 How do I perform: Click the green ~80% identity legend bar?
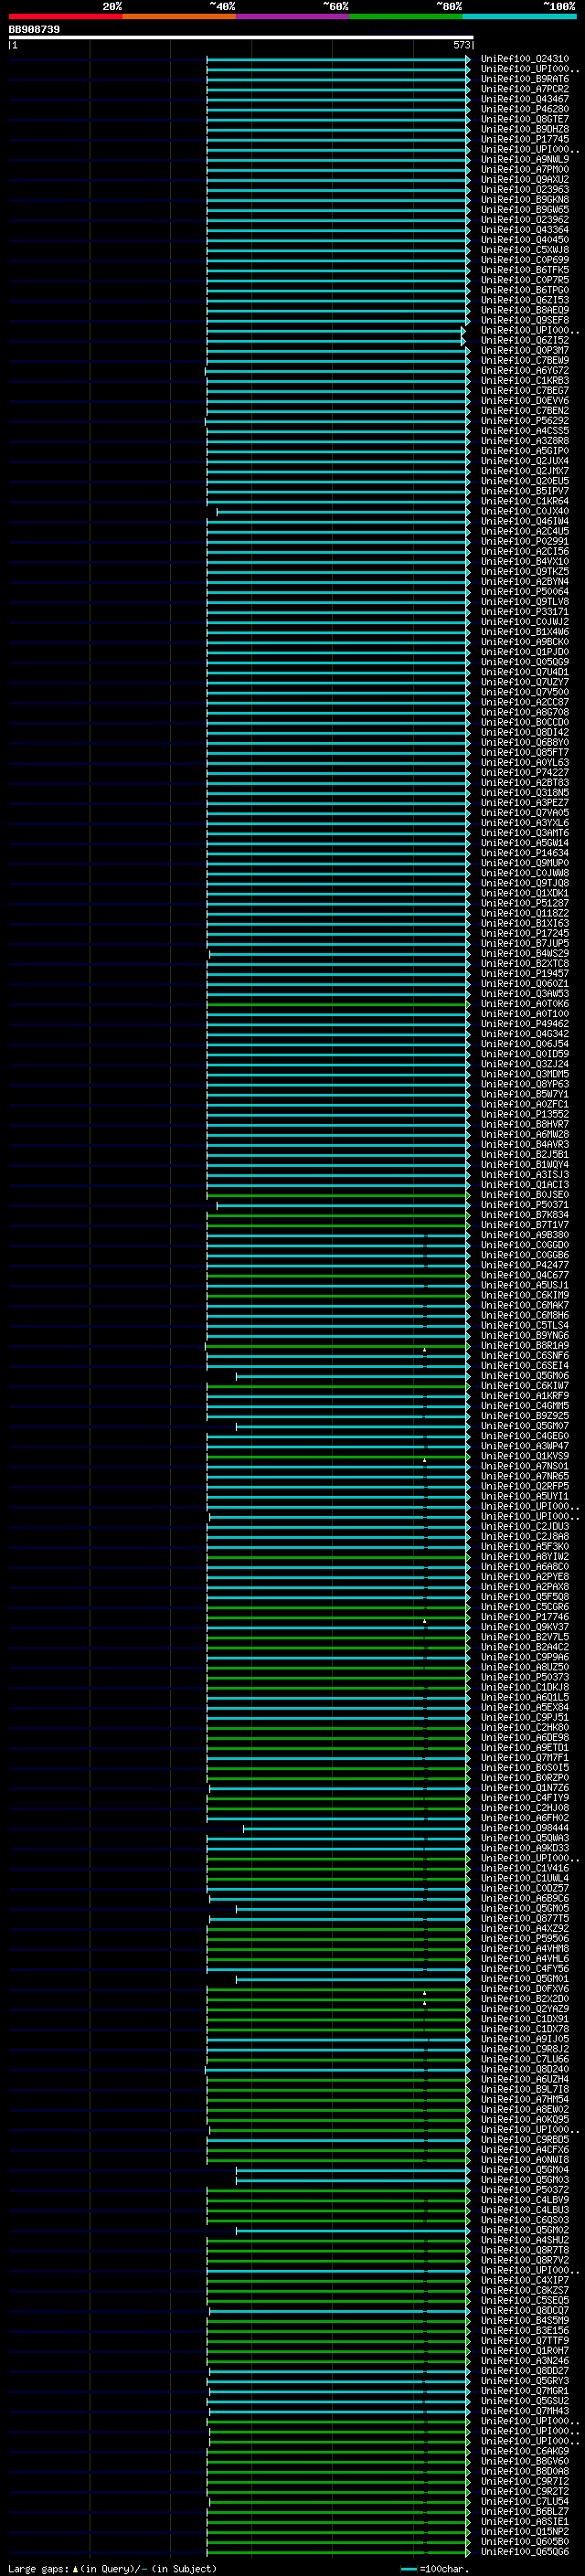click(x=406, y=16)
